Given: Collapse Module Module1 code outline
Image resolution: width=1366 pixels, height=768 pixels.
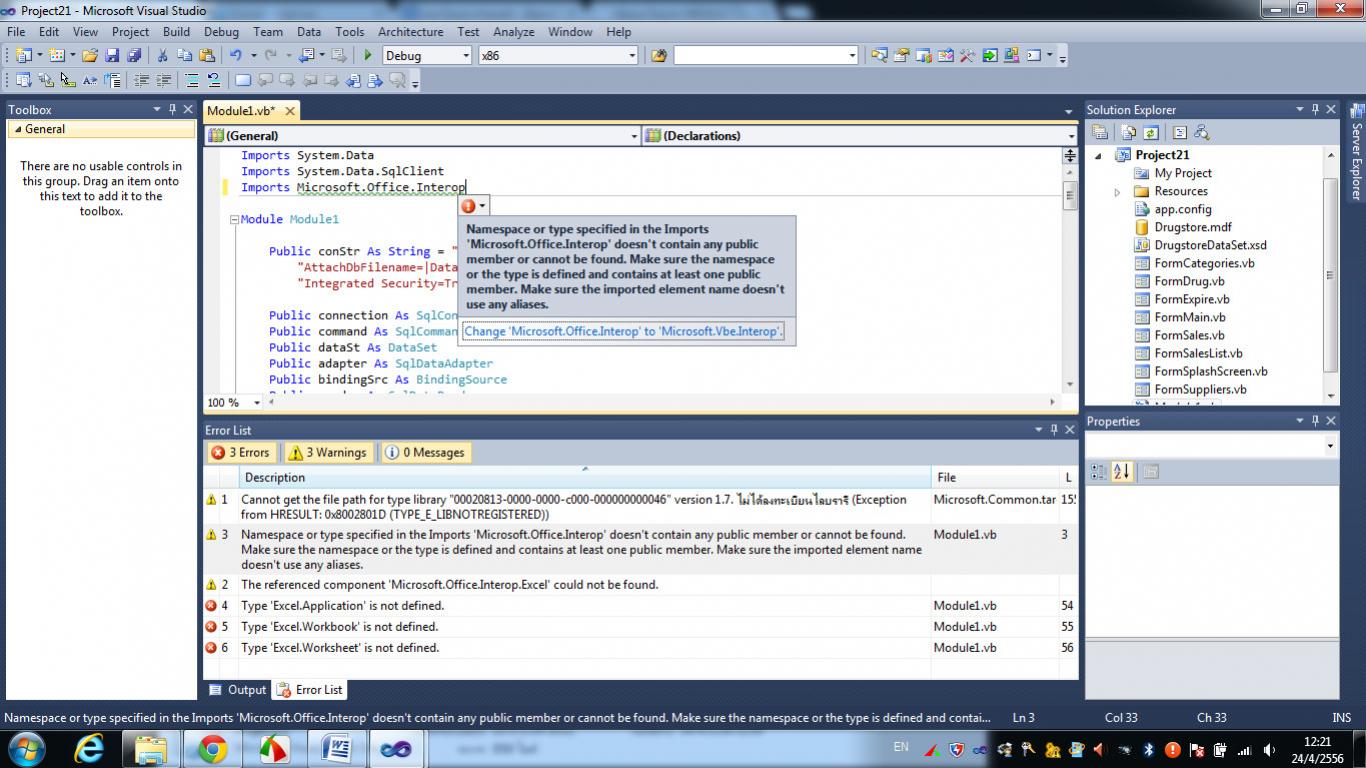Looking at the screenshot, I should 234,220.
